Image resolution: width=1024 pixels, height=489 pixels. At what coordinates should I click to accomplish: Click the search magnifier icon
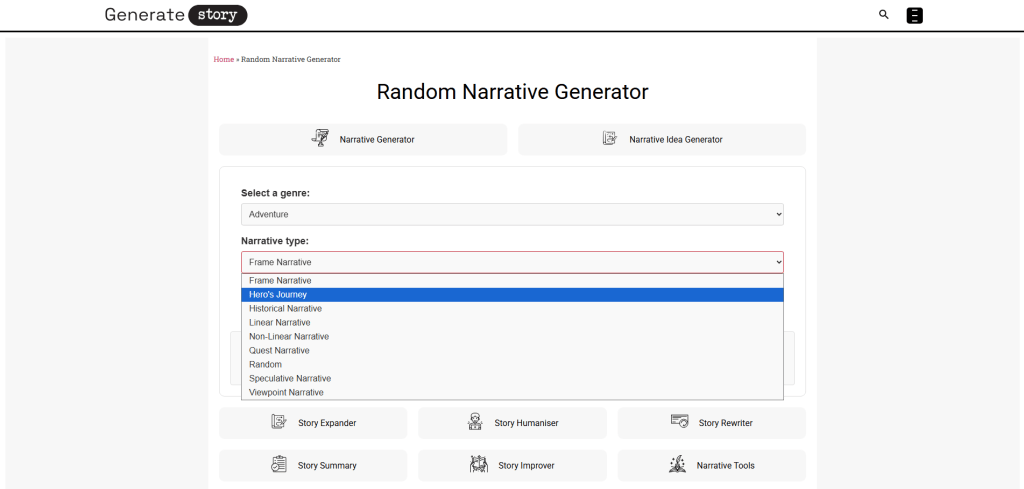pyautogui.click(x=883, y=15)
